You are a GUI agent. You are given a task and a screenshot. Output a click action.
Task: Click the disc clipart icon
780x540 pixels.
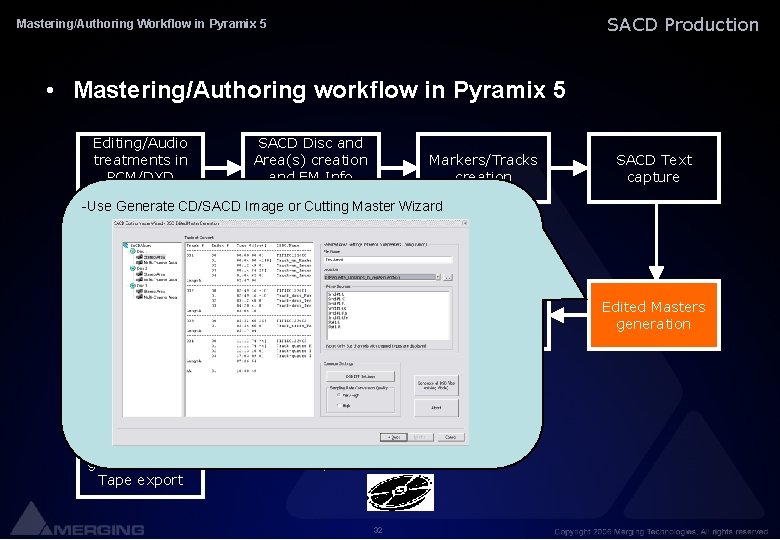coord(400,492)
